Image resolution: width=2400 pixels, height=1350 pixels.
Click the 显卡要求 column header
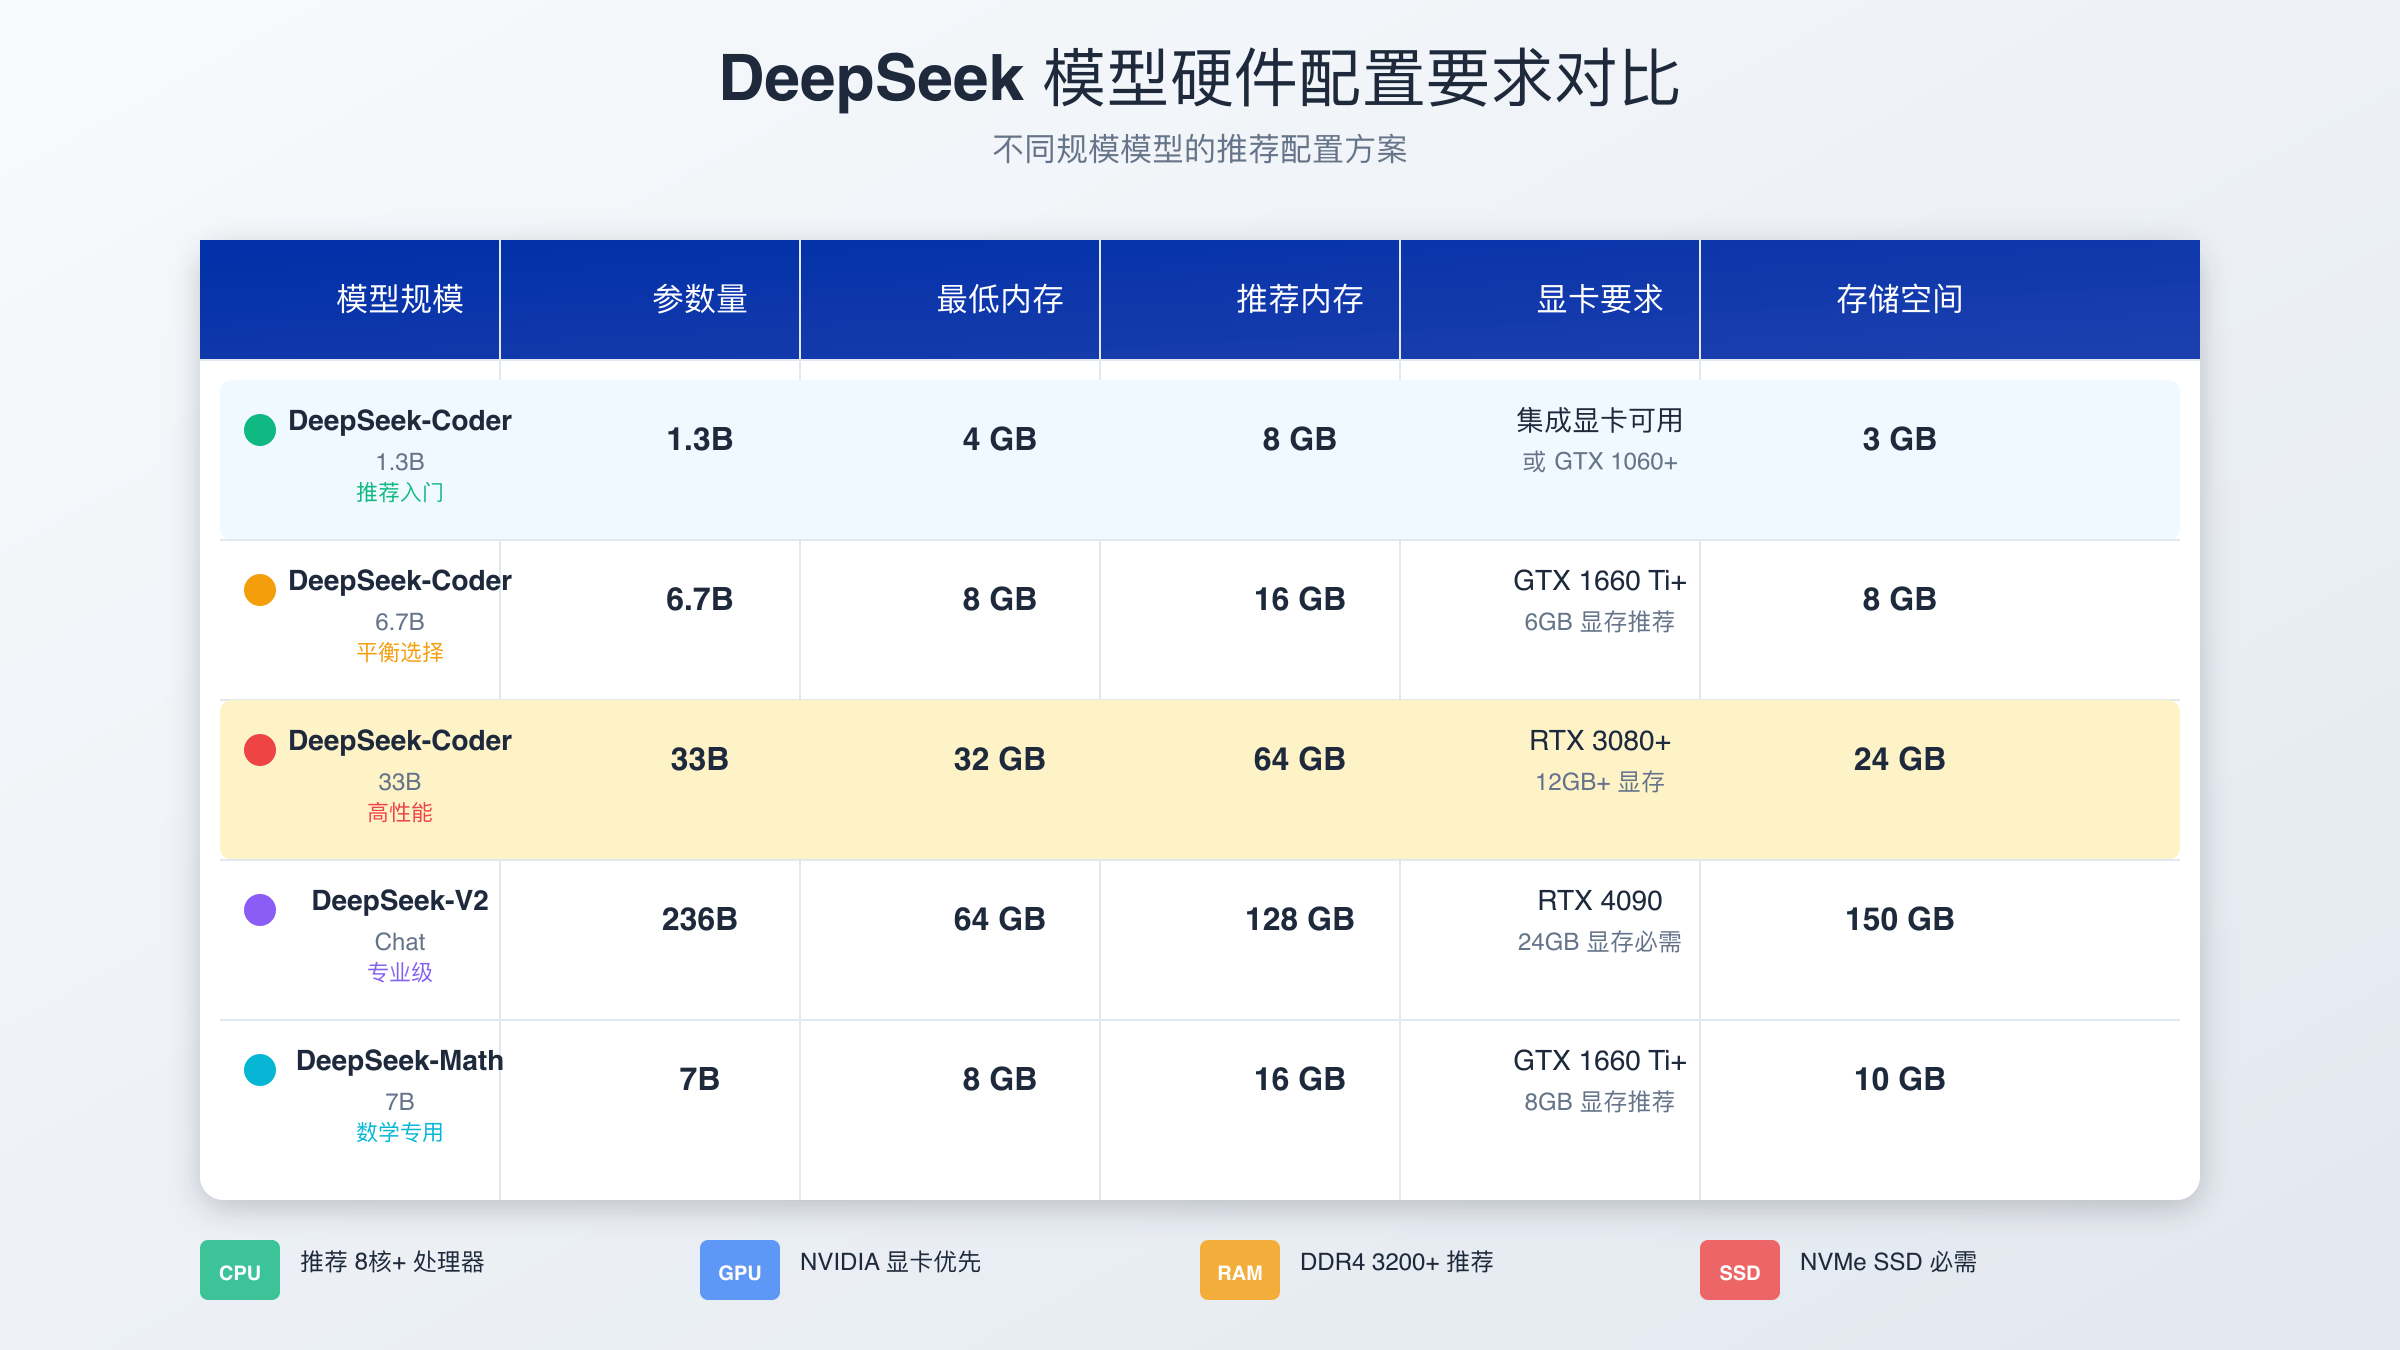pyautogui.click(x=1600, y=299)
